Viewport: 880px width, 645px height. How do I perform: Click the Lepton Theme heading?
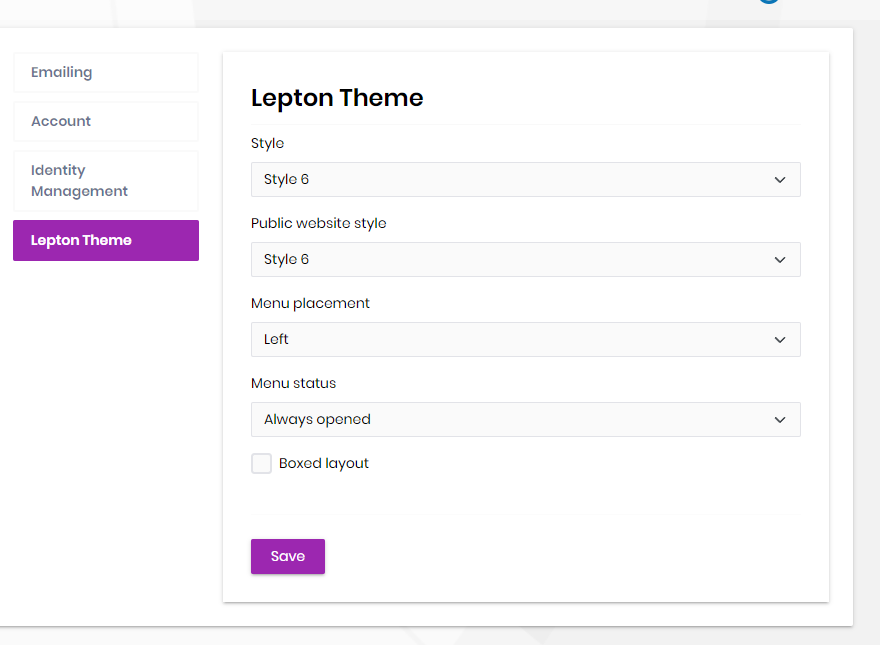point(337,98)
